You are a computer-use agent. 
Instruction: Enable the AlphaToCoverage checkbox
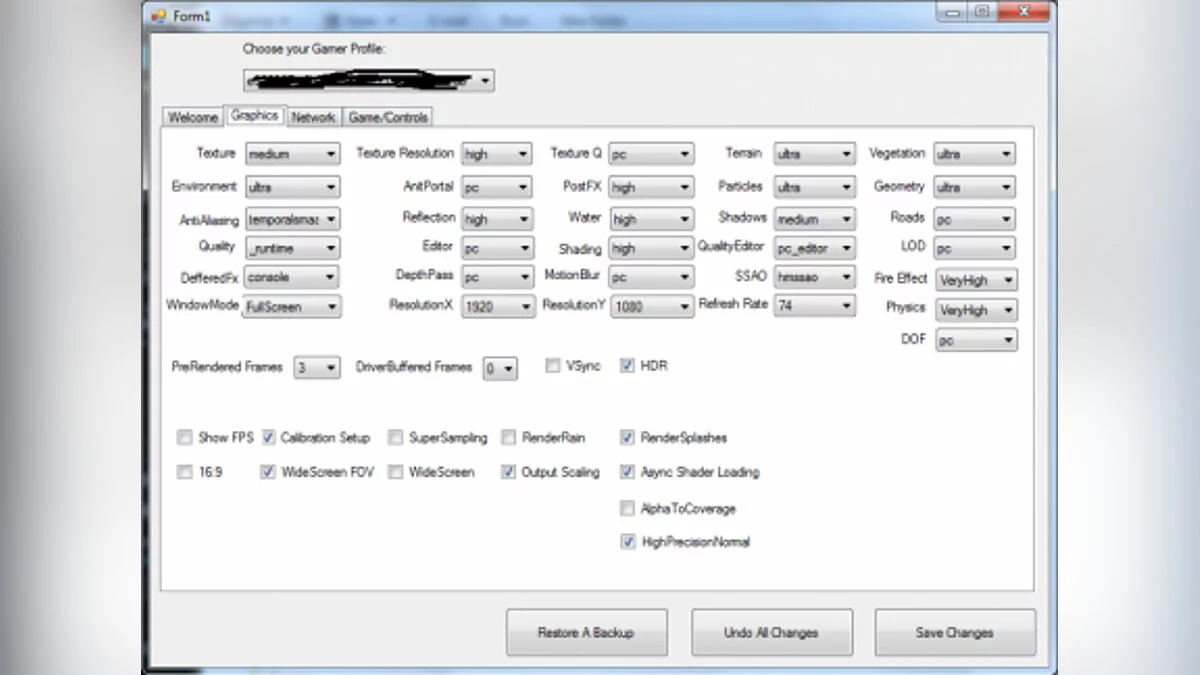click(x=628, y=508)
